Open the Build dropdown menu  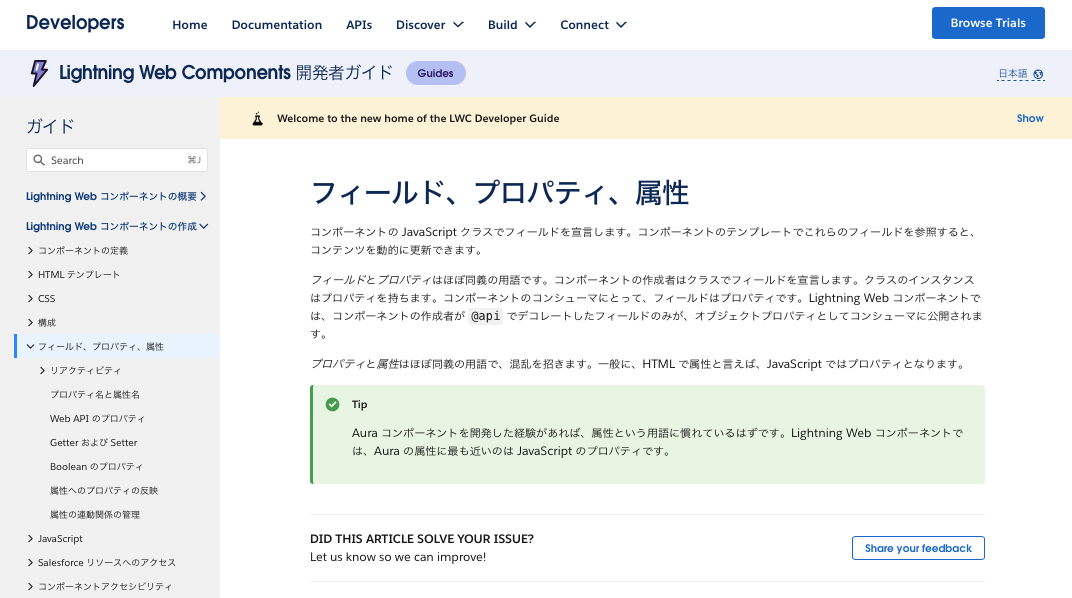(x=511, y=25)
